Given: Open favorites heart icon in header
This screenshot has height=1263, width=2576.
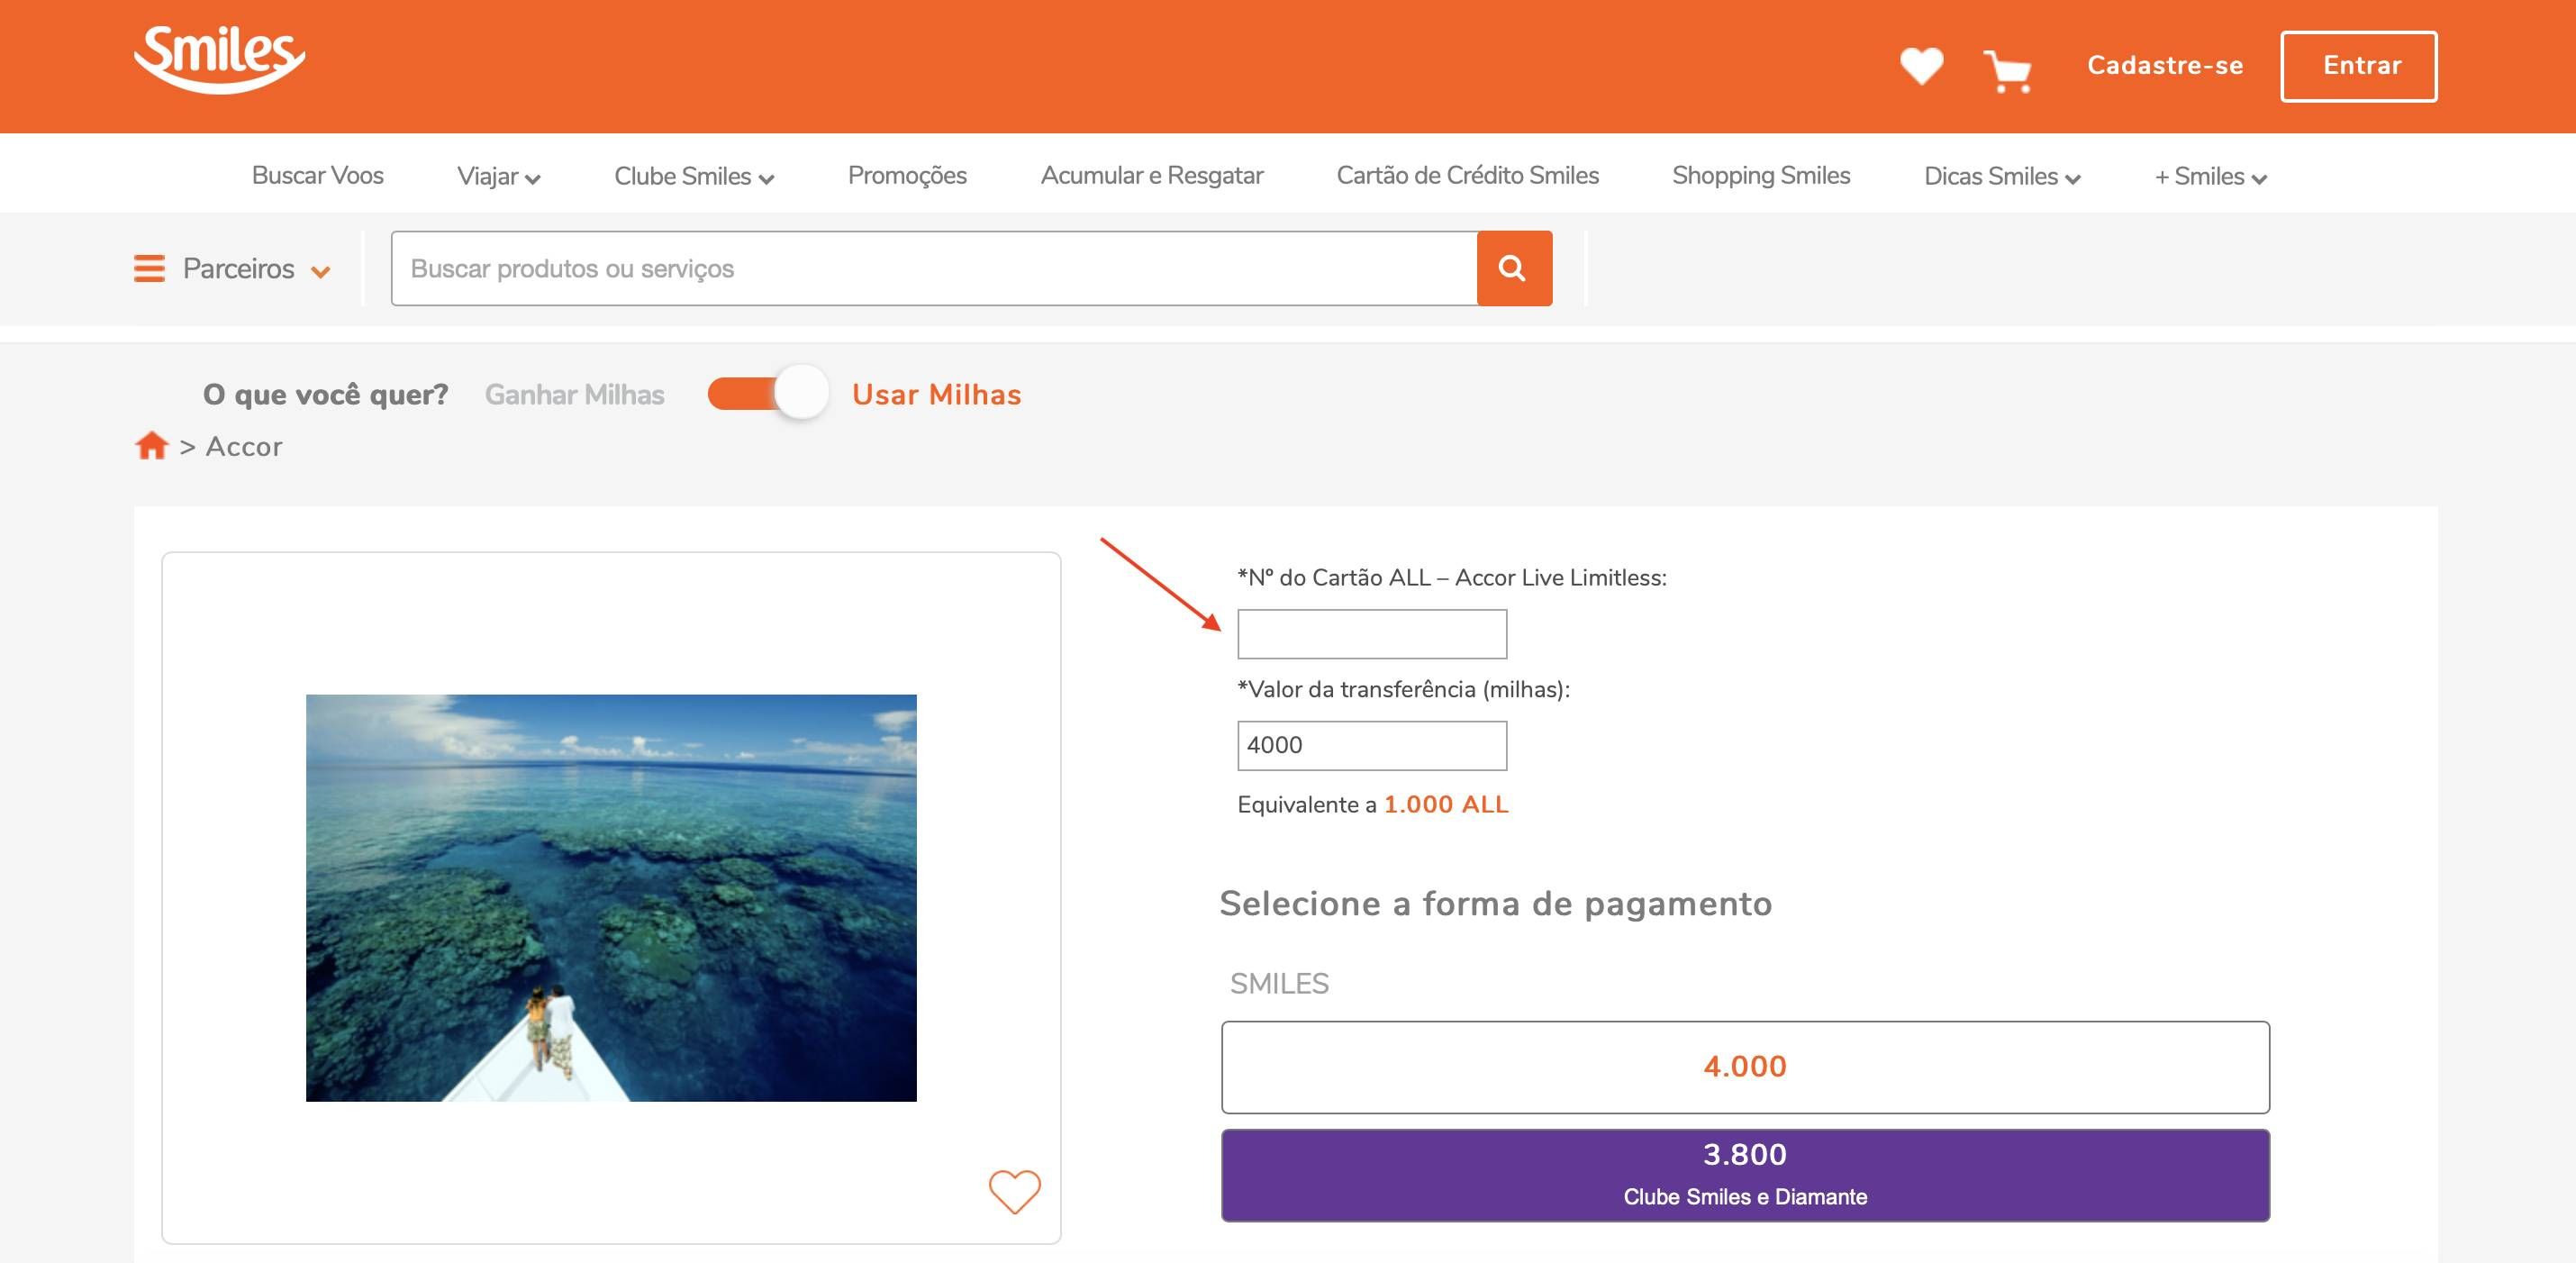Looking at the screenshot, I should tap(1921, 67).
